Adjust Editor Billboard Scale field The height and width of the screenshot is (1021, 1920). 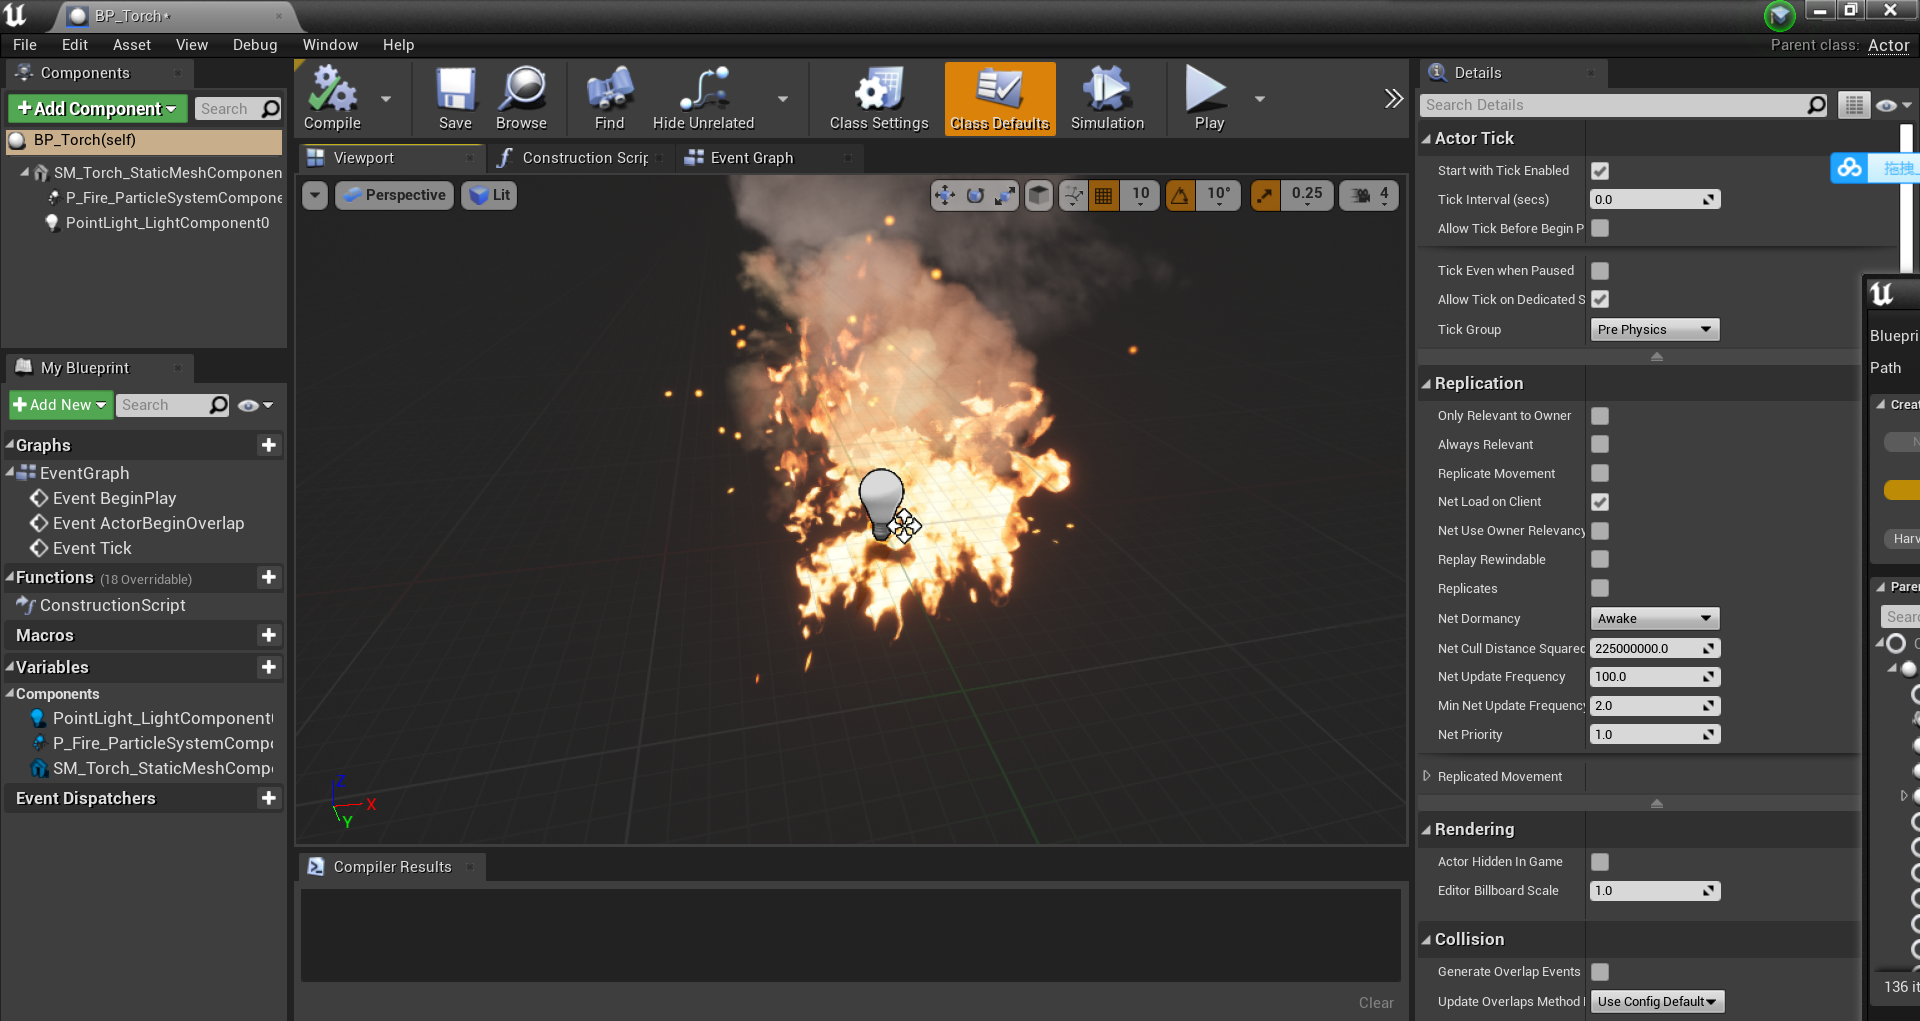(x=1655, y=891)
